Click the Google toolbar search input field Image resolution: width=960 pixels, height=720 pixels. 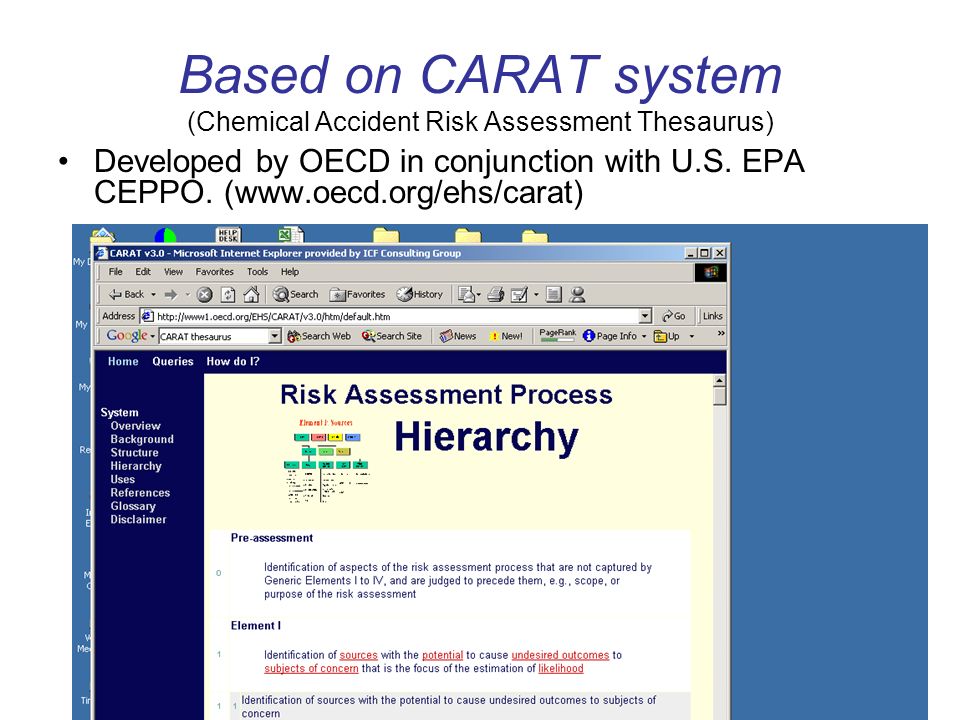point(214,336)
